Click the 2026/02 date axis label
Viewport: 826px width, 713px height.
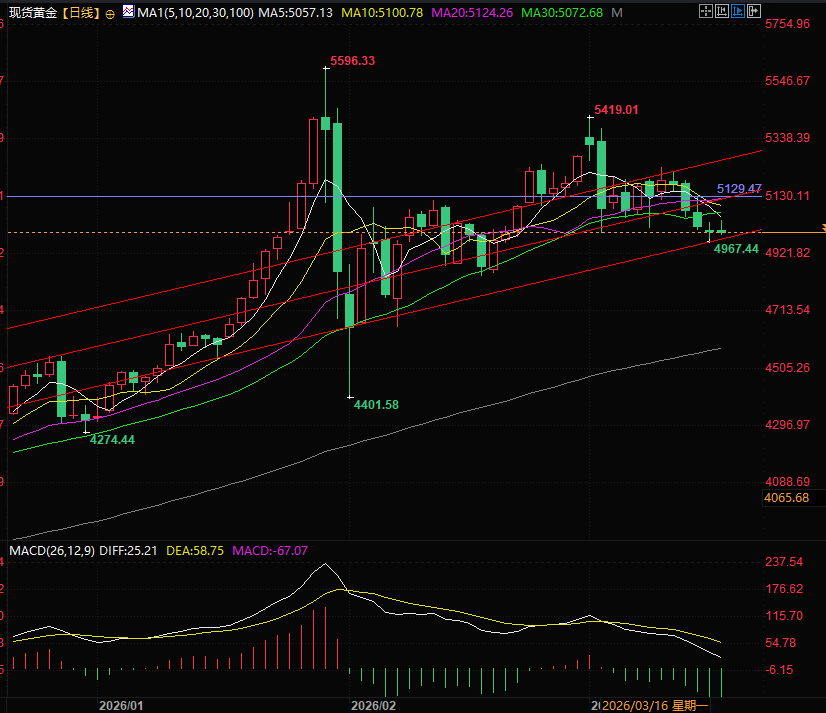(373, 706)
